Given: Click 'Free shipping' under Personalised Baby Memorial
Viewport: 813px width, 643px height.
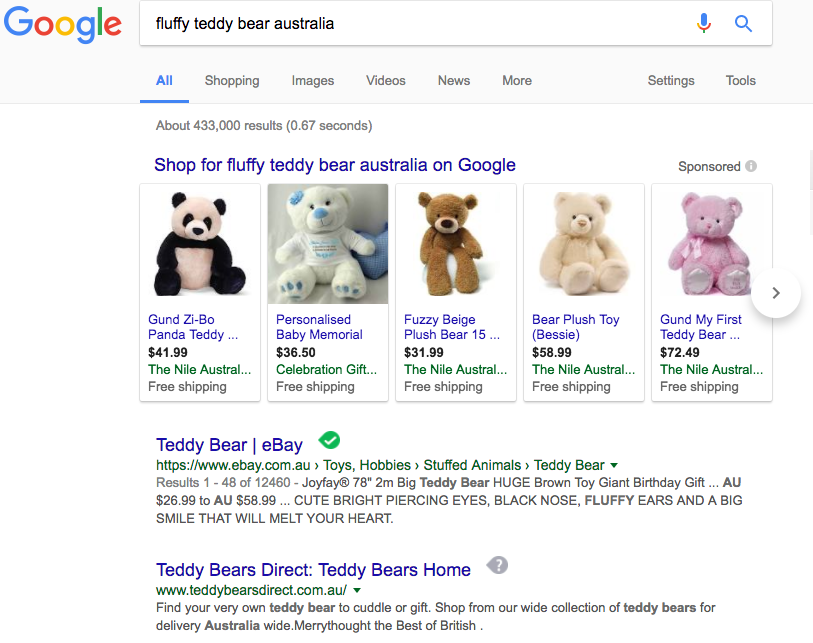Looking at the screenshot, I should 315,387.
